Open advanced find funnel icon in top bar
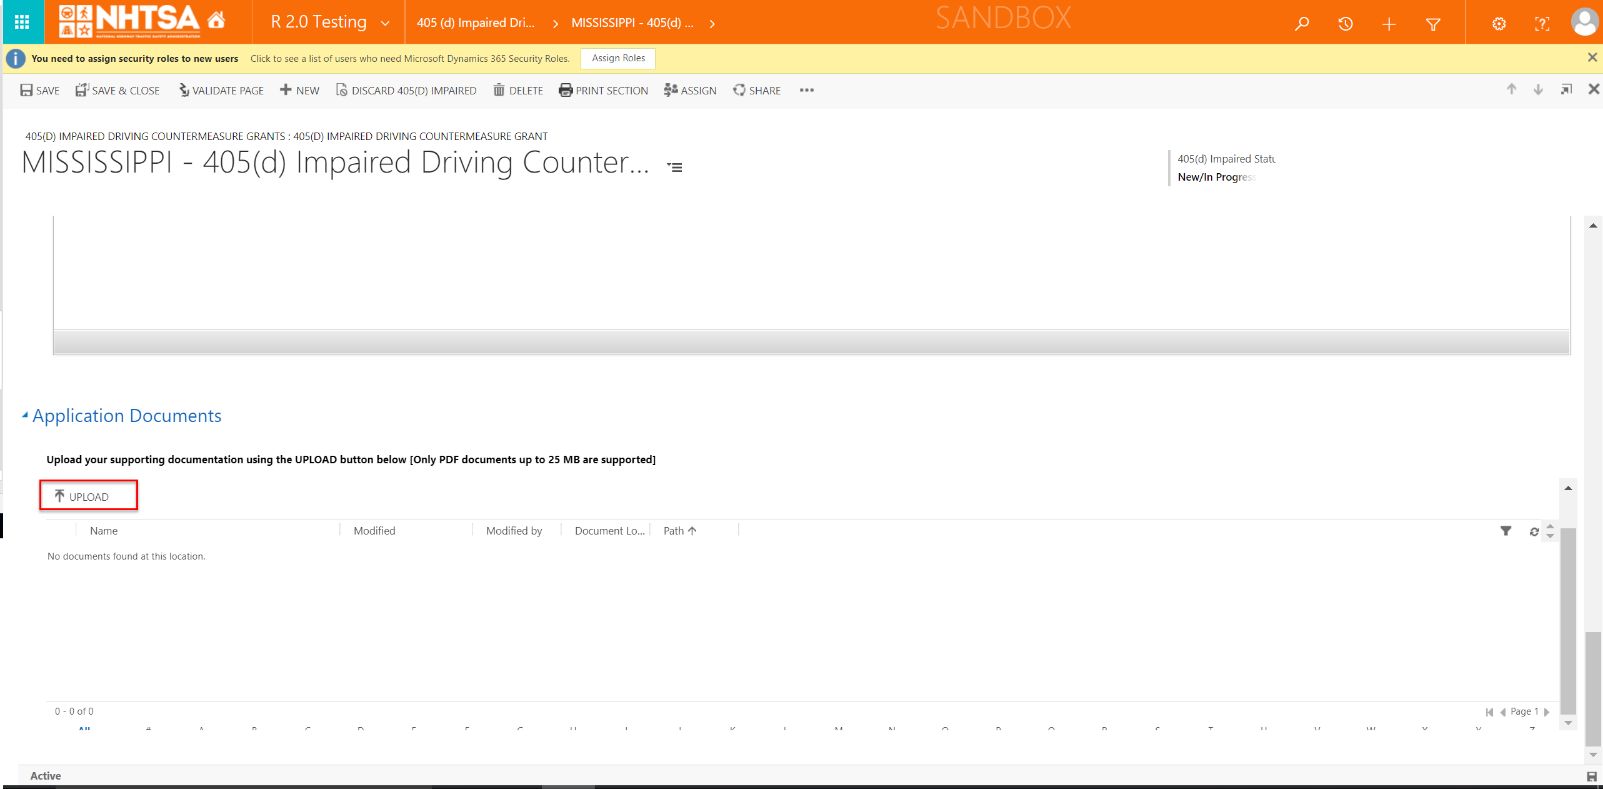The height and width of the screenshot is (789, 1603). (x=1433, y=23)
